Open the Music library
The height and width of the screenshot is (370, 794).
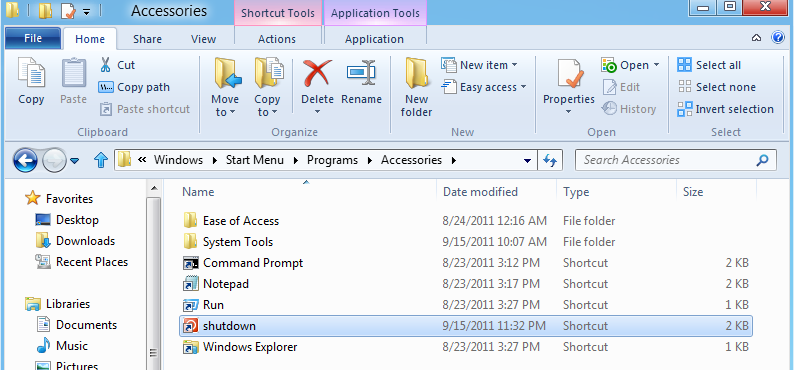point(62,346)
